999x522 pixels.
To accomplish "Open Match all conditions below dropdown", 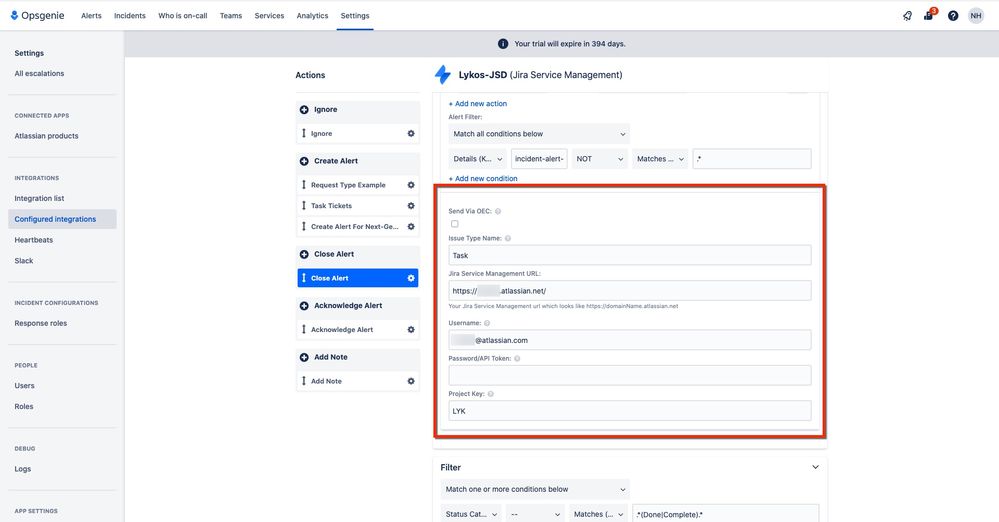I will pyautogui.click(x=539, y=134).
